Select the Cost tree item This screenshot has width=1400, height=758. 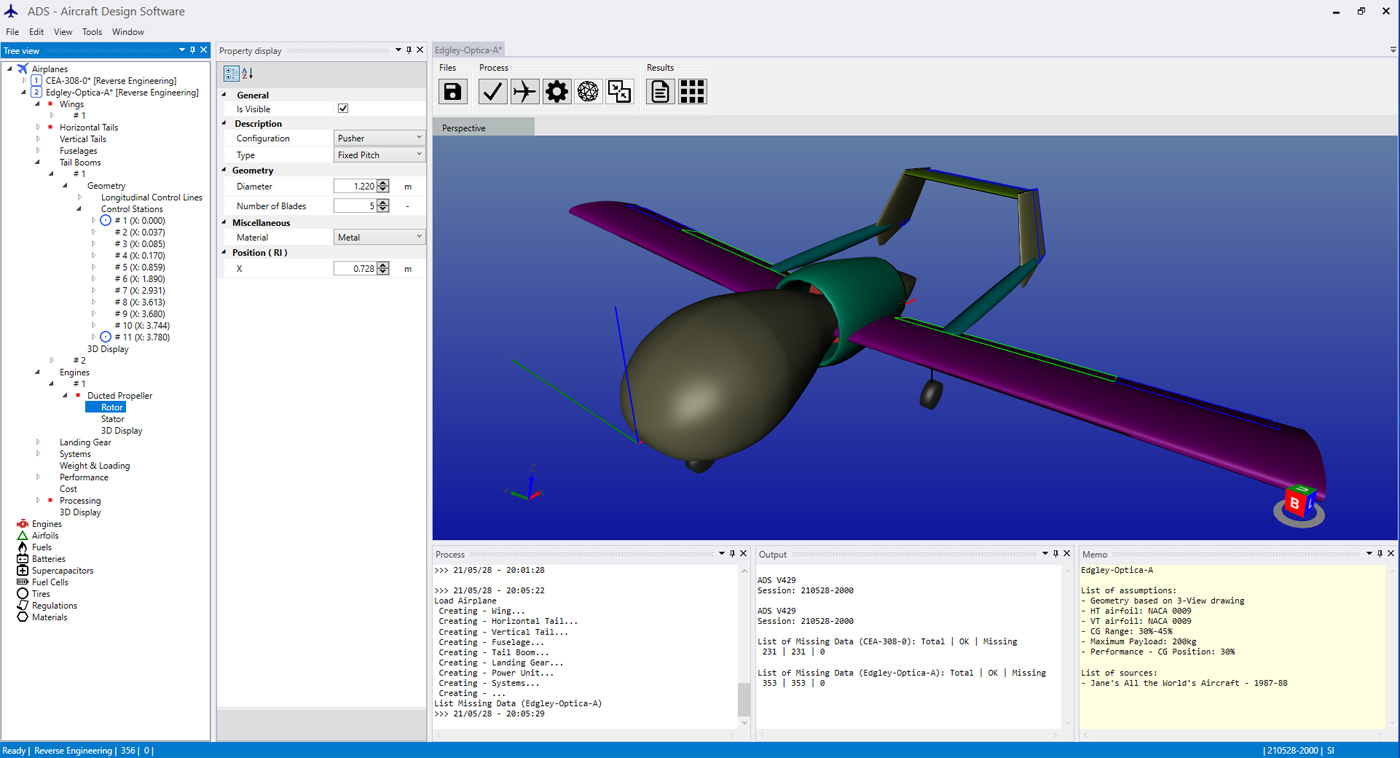[x=68, y=489]
